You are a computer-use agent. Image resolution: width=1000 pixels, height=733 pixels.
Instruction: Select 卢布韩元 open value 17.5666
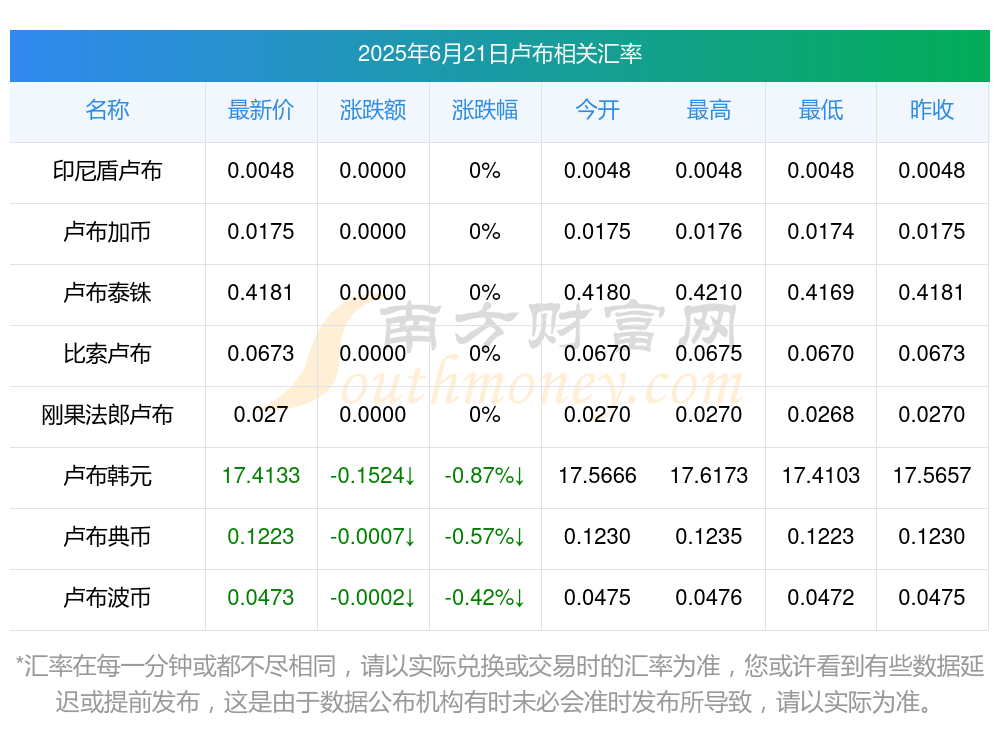[597, 476]
